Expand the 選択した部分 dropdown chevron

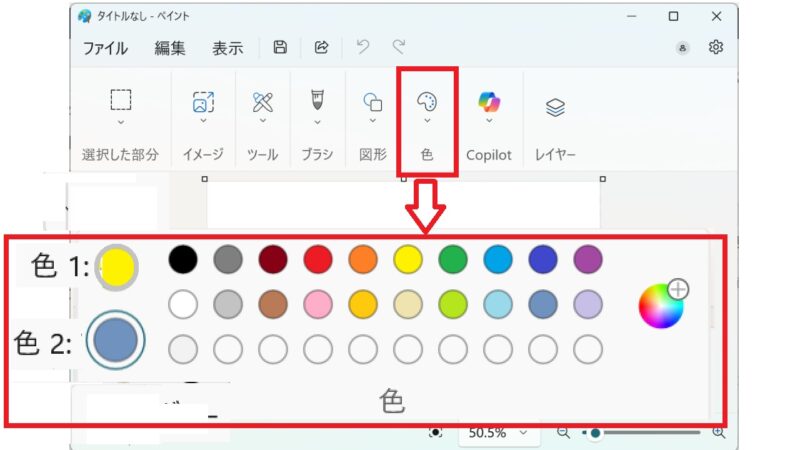coord(121,122)
